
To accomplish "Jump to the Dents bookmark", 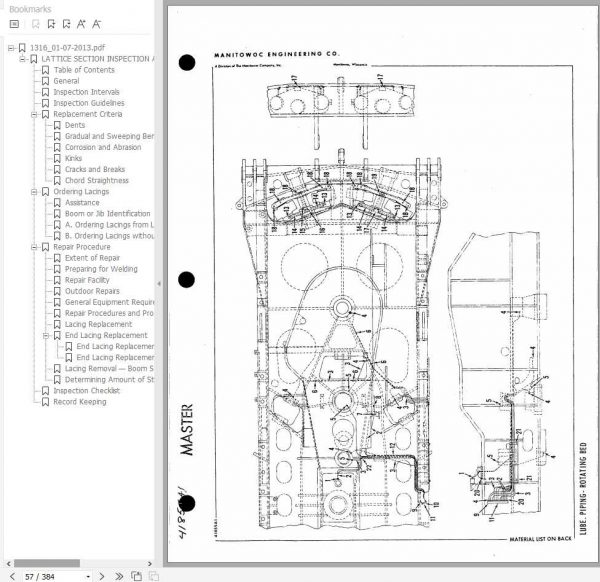I will click(x=75, y=126).
